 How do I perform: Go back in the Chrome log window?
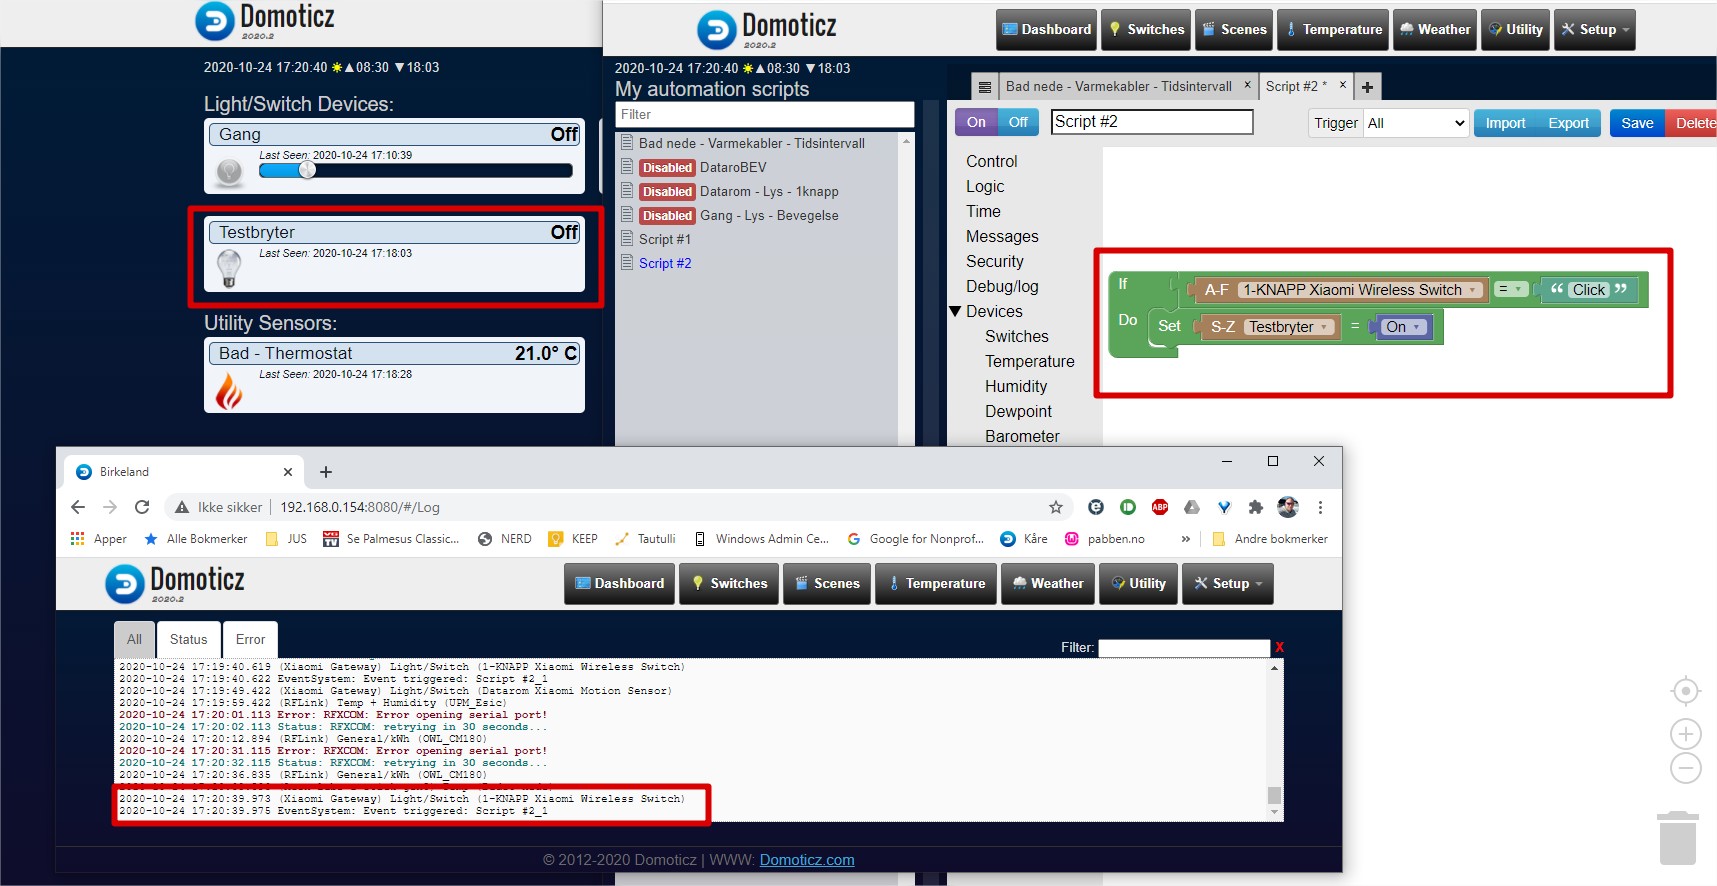(78, 507)
